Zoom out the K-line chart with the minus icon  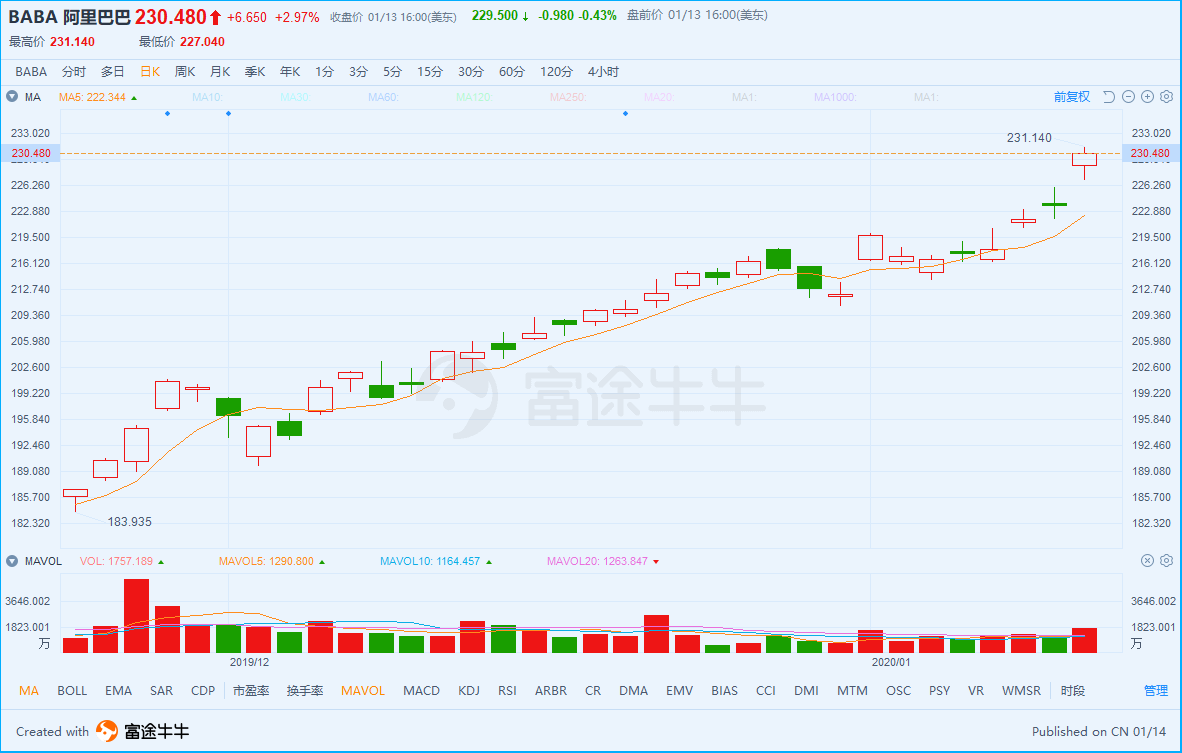coord(1128,96)
